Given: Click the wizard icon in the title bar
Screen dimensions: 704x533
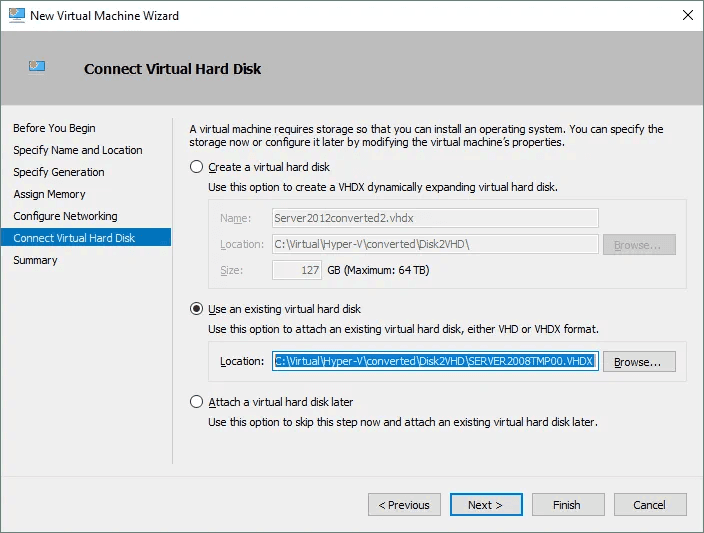Looking at the screenshot, I should click(x=15, y=15).
